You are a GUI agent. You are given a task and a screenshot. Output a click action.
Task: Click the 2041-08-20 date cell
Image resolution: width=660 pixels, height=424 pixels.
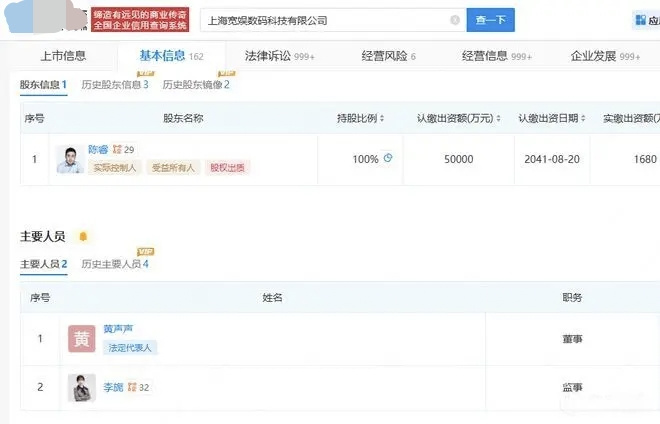[x=552, y=159]
